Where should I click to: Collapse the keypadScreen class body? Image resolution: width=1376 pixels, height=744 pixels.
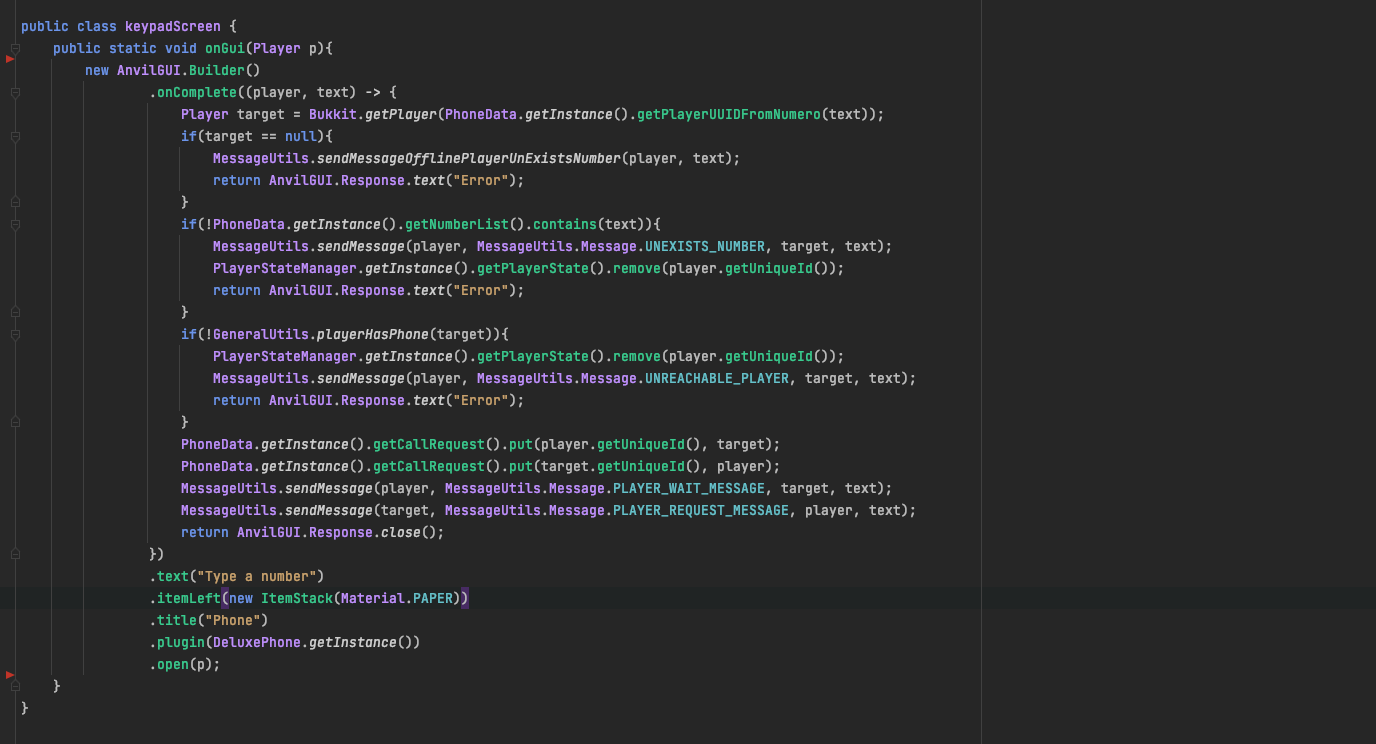[14, 26]
